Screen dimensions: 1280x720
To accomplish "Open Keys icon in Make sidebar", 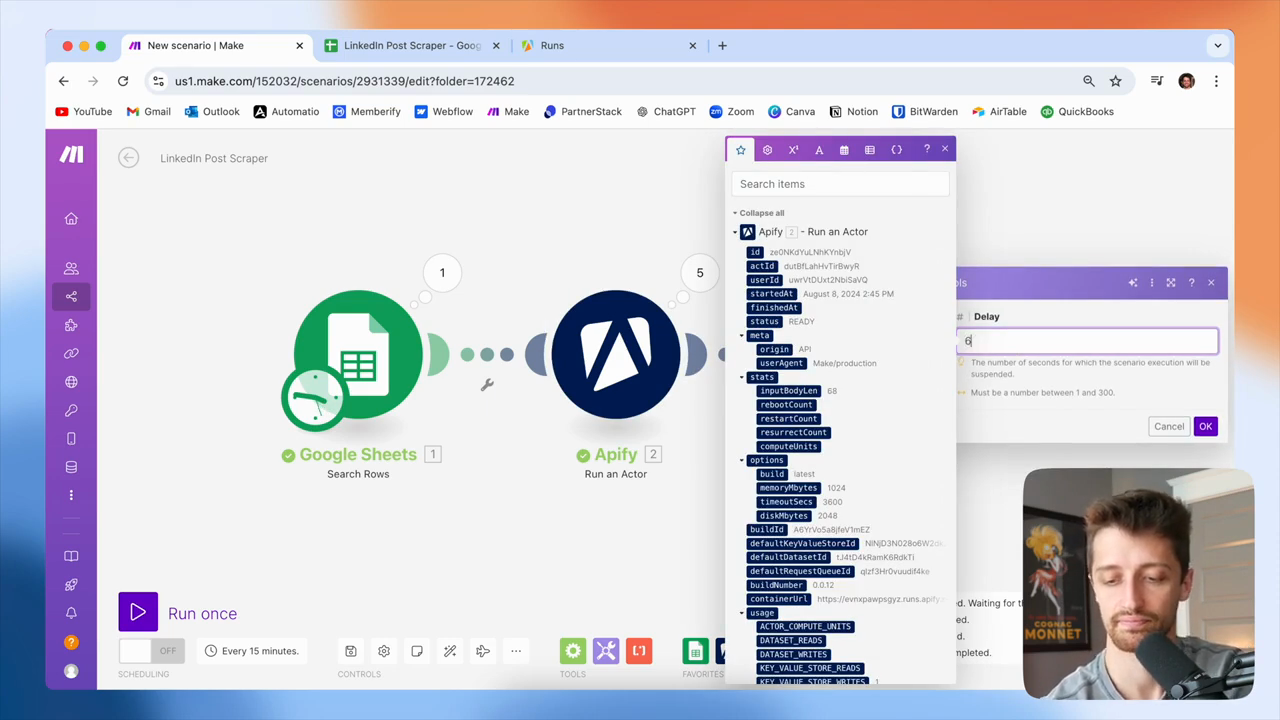I will (x=71, y=410).
